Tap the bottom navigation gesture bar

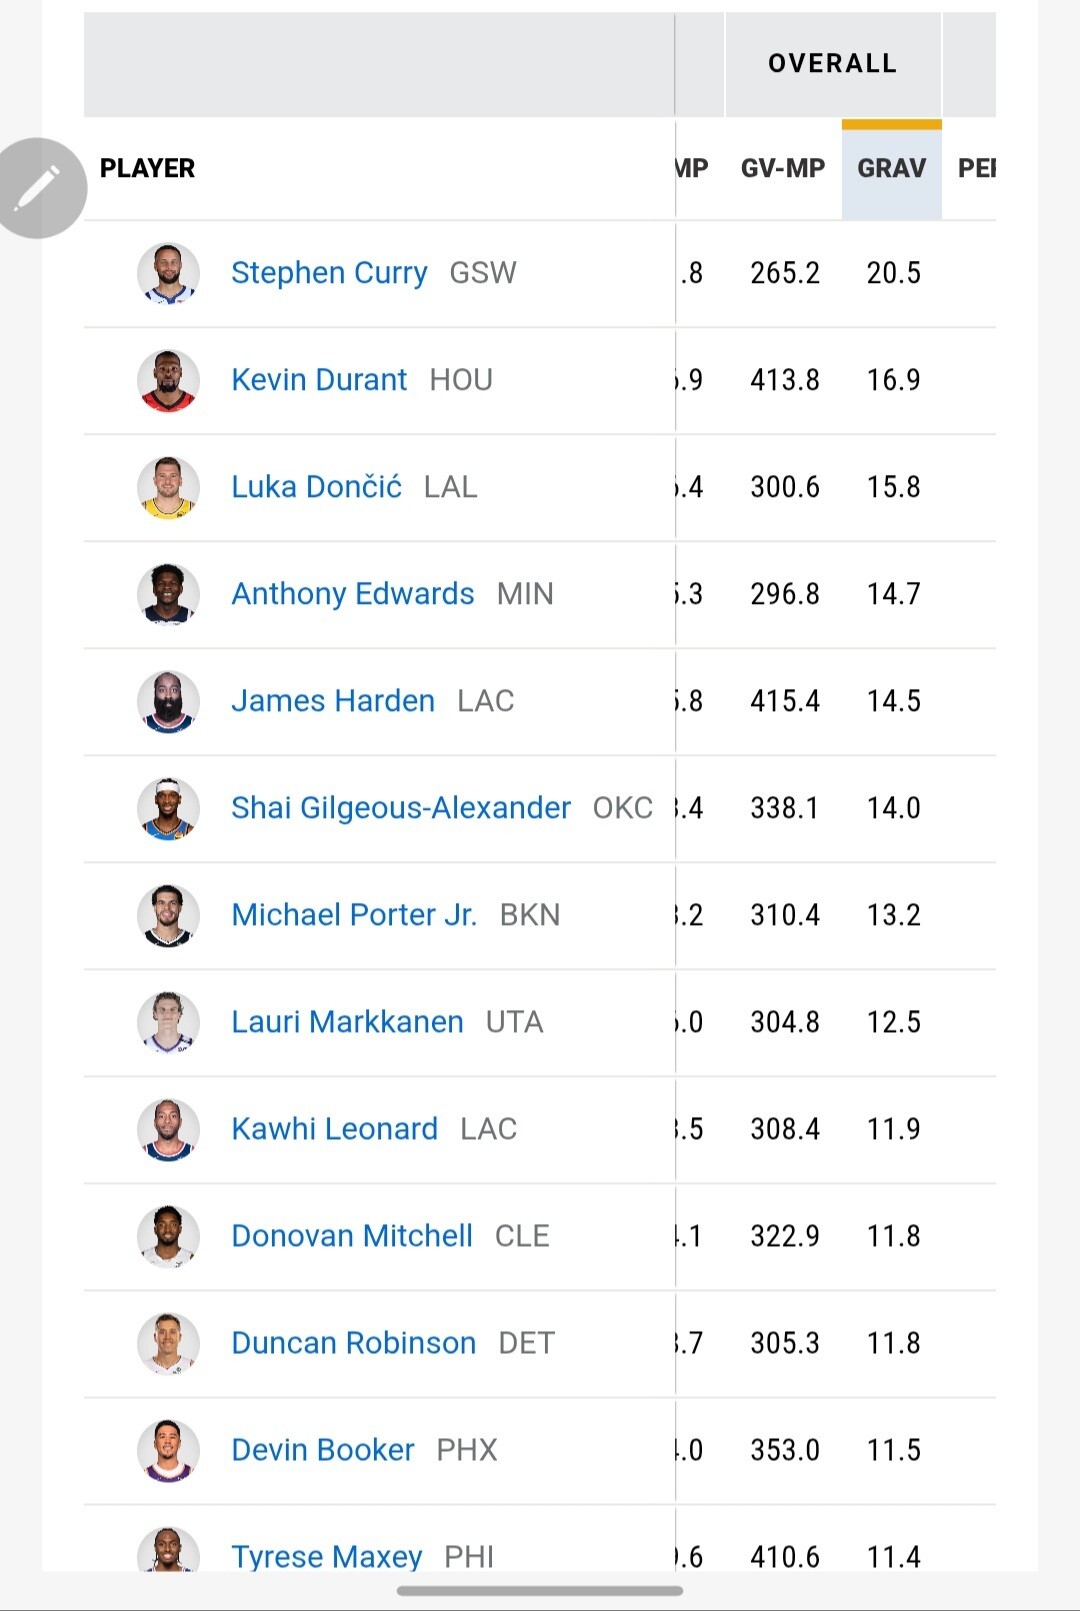(x=540, y=1590)
